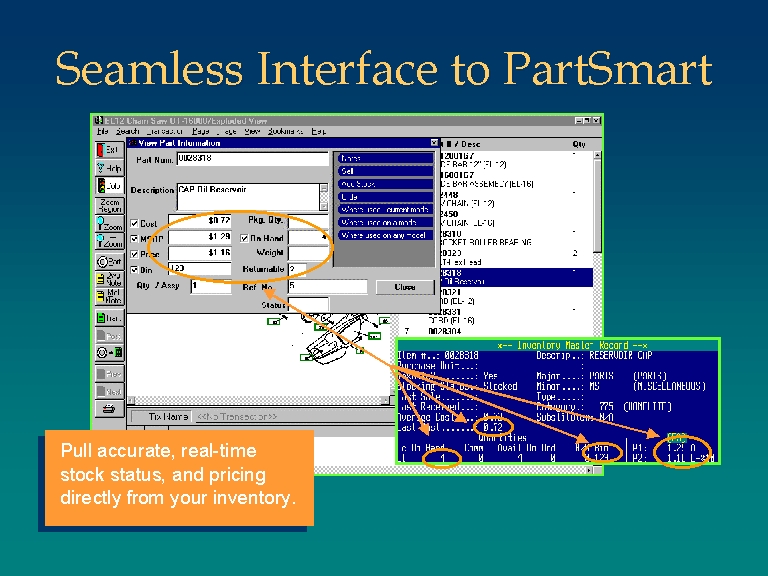Image resolution: width=768 pixels, height=576 pixels.
Task: Click the third blue action button
Action: (385, 184)
